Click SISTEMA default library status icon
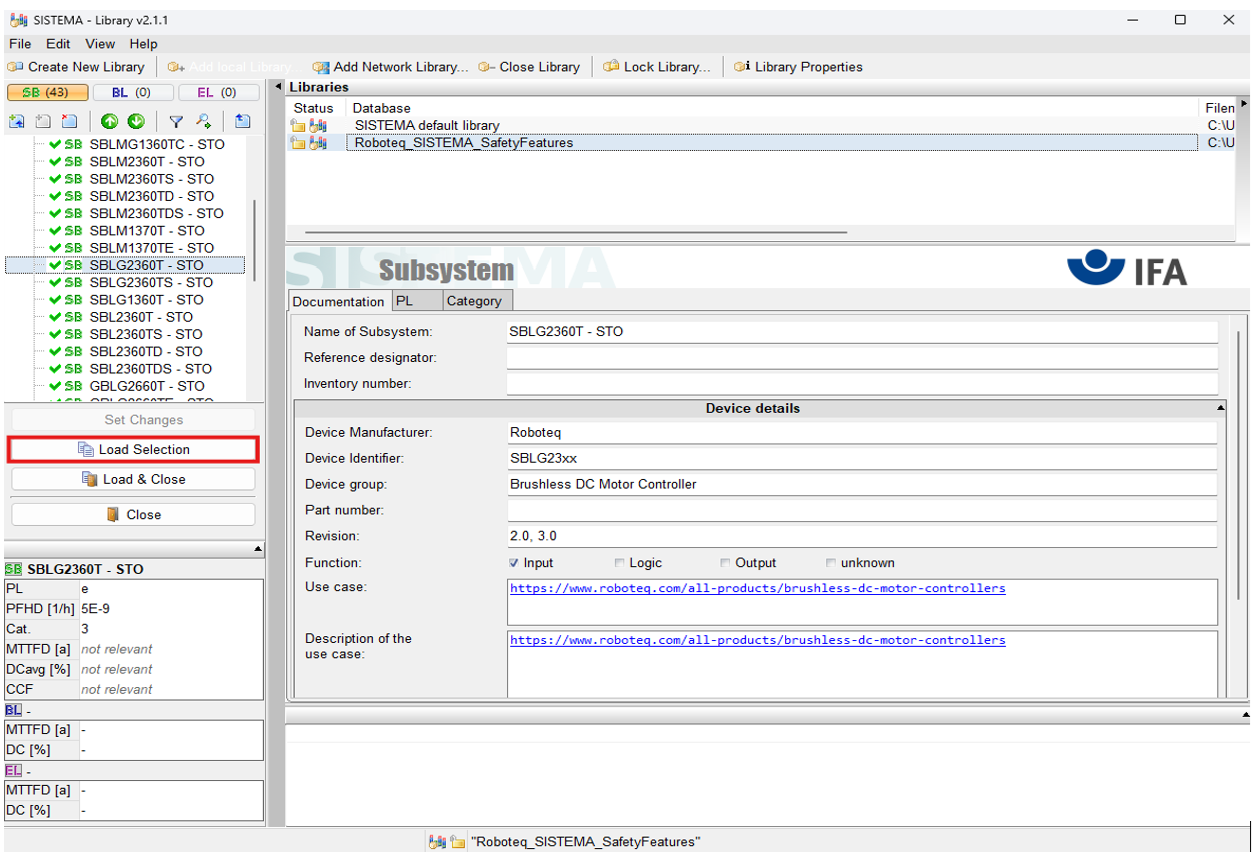 click(x=309, y=126)
